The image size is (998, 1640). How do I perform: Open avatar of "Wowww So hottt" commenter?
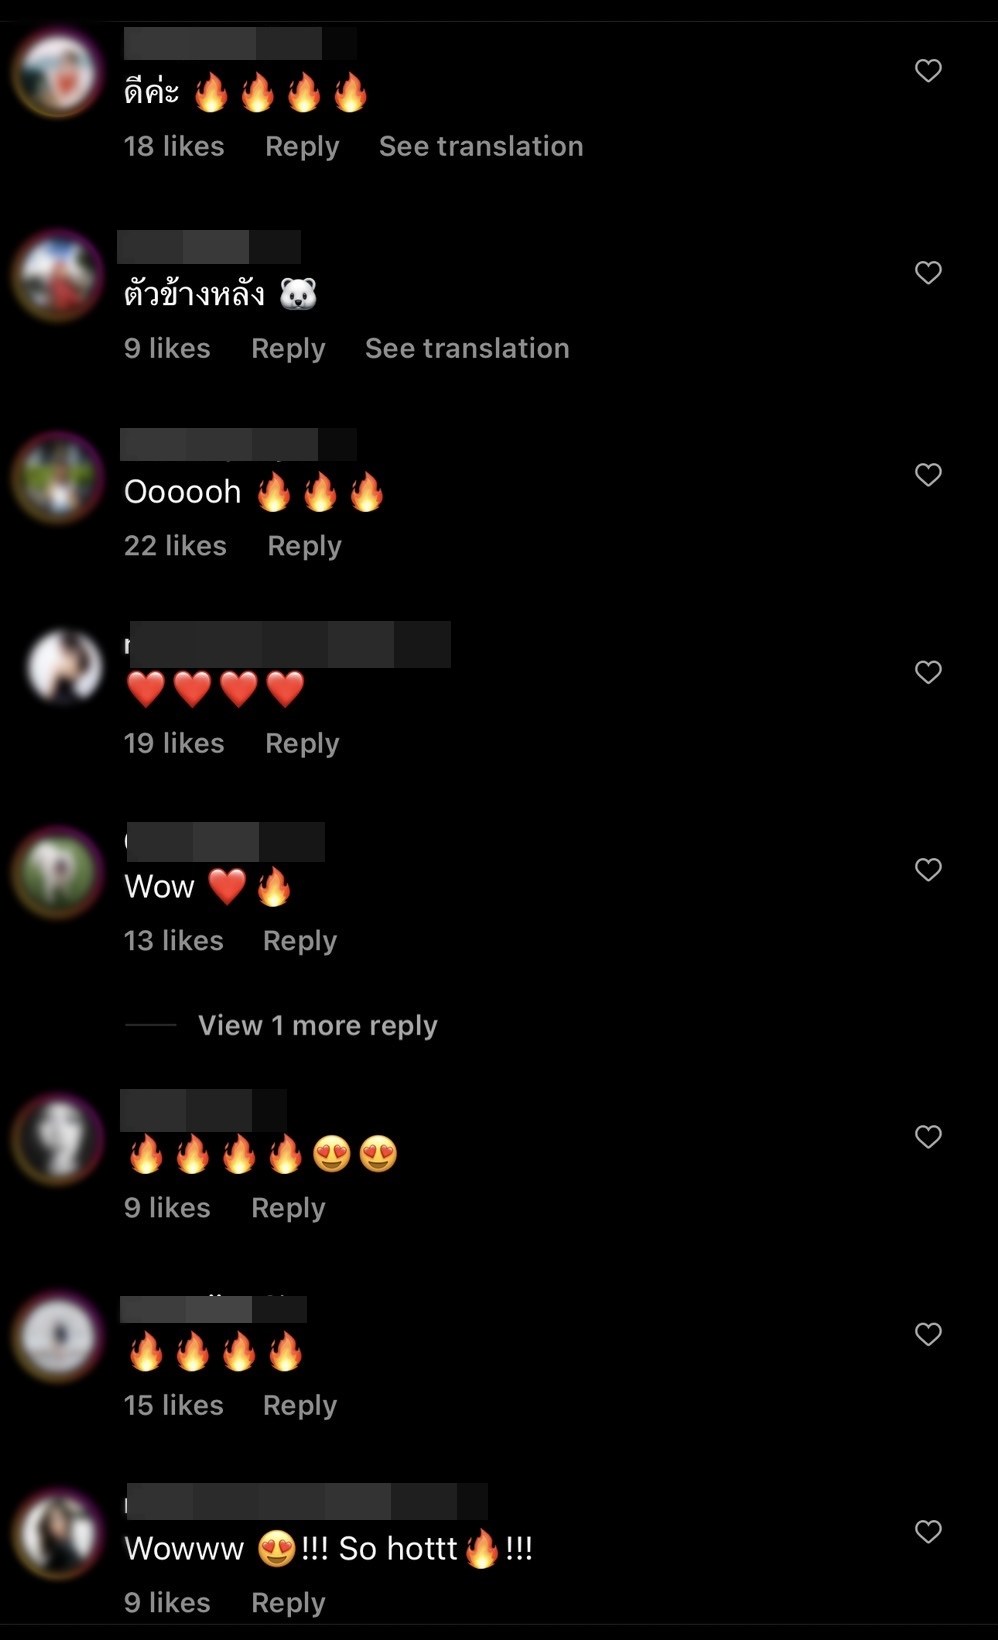59,1534
